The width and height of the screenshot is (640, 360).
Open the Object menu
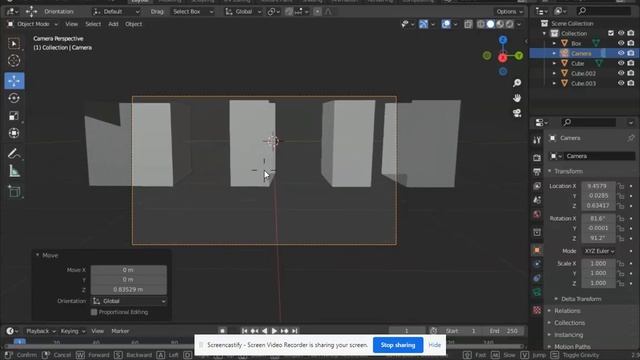tap(133, 24)
